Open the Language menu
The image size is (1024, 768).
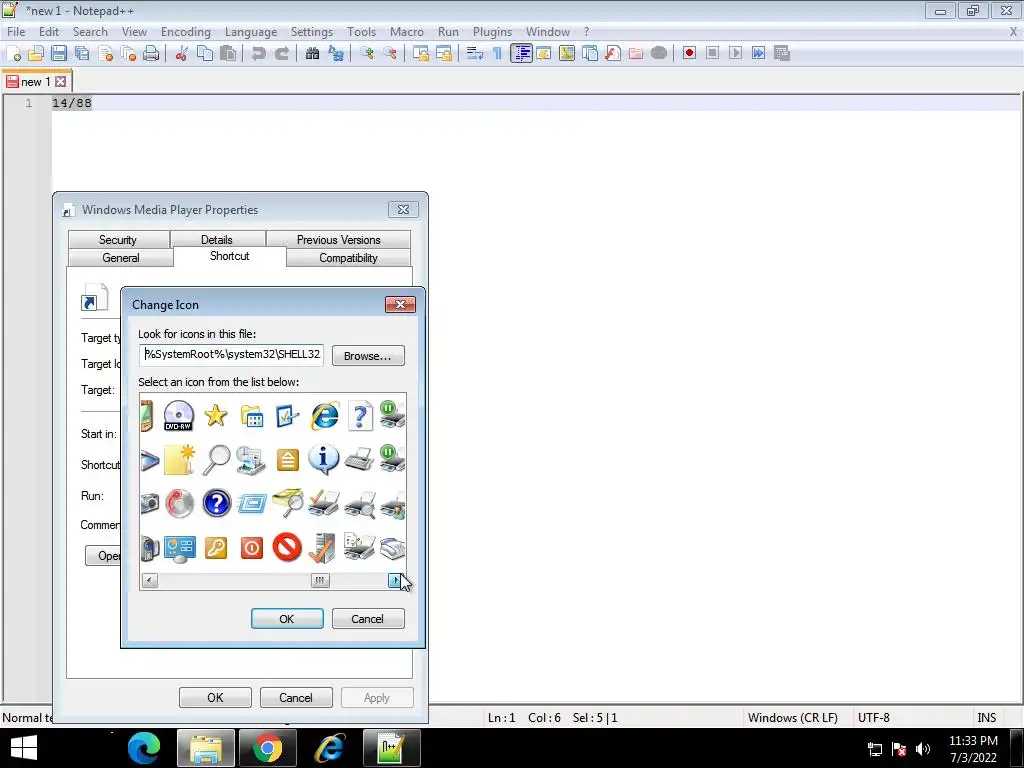point(251,31)
